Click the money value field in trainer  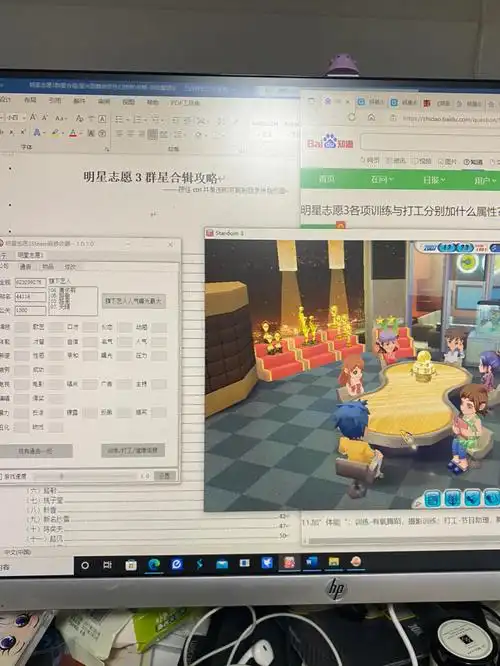(30, 282)
